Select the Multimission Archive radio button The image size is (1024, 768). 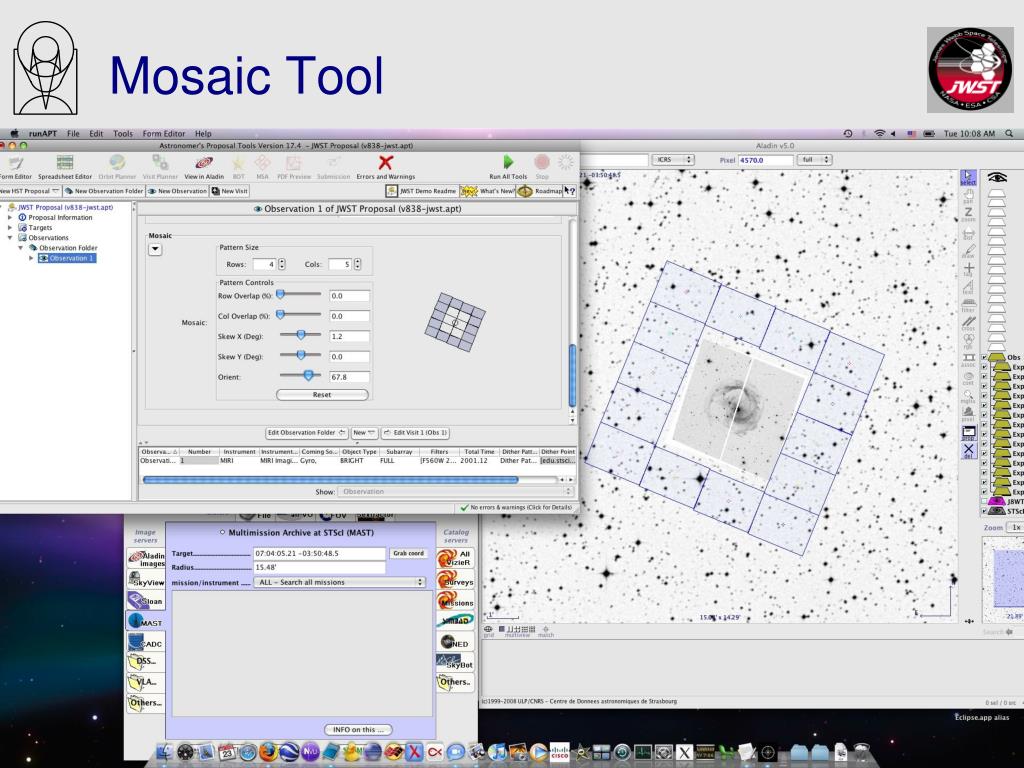tap(223, 532)
